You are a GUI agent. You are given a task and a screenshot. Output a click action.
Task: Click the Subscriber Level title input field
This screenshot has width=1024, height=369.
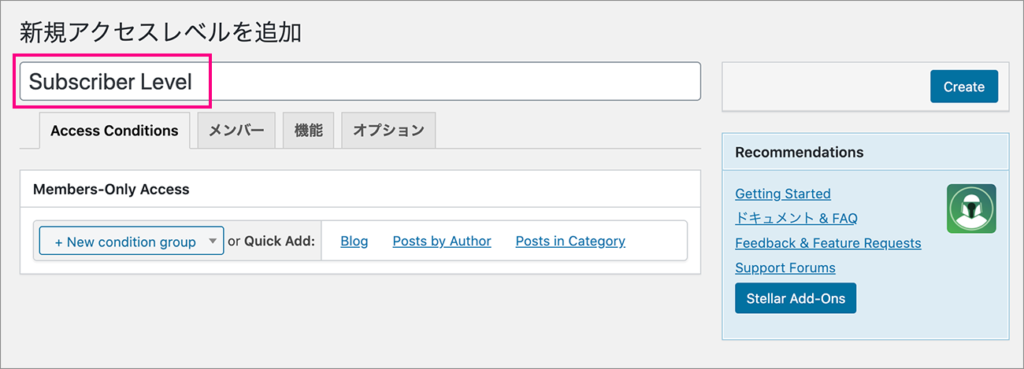click(360, 82)
